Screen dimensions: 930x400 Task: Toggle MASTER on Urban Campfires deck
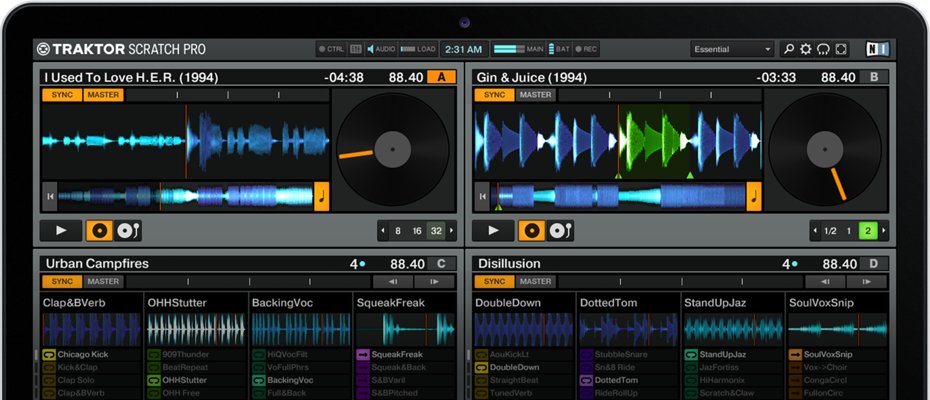coord(101,282)
